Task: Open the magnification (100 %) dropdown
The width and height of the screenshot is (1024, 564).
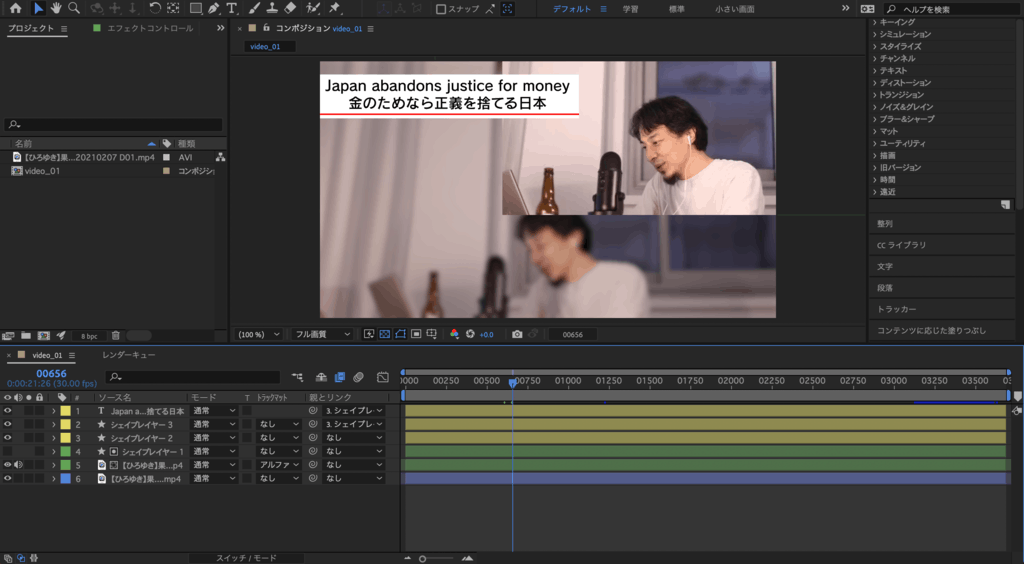Action: click(259, 334)
